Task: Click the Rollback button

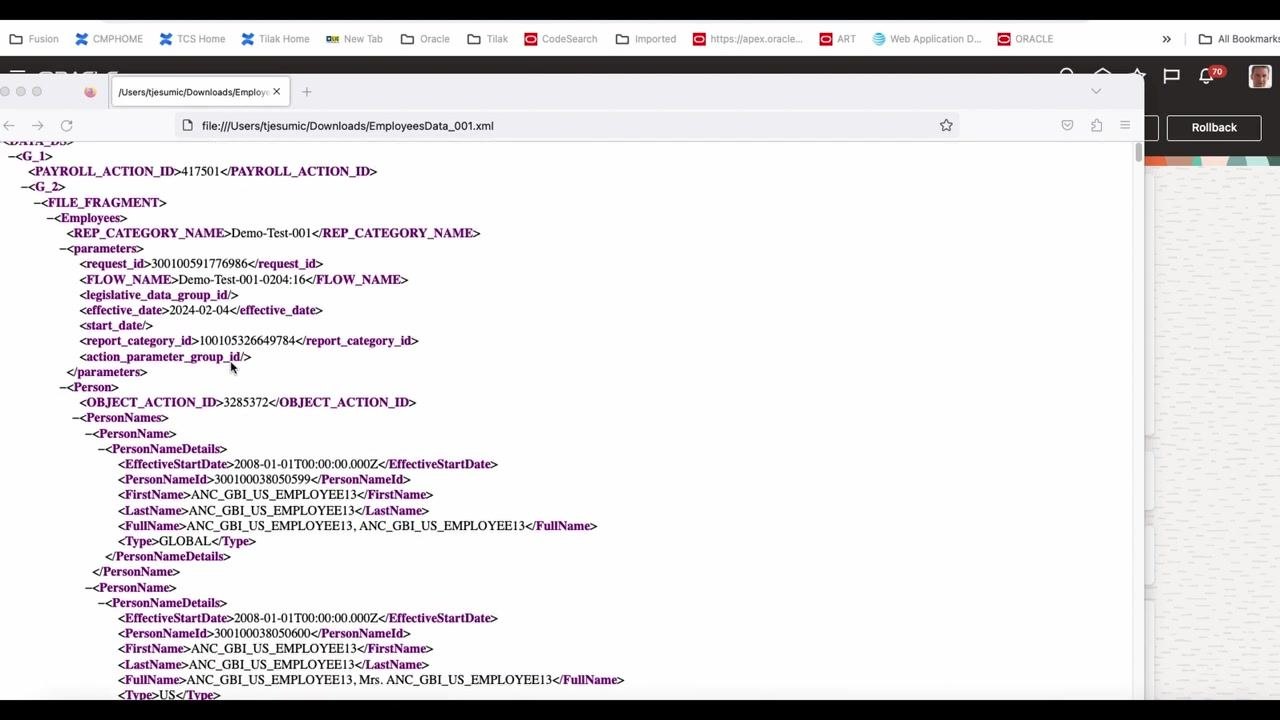Action: click(1214, 128)
